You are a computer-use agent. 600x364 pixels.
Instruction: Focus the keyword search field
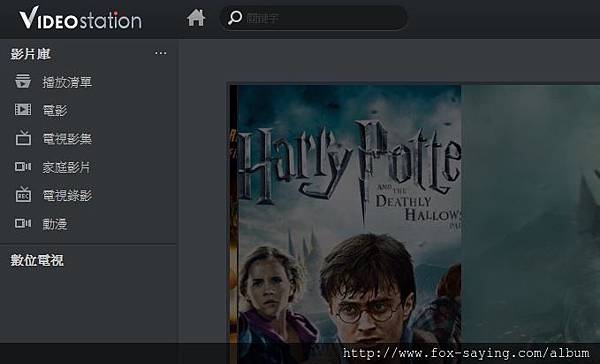[x=313, y=18]
